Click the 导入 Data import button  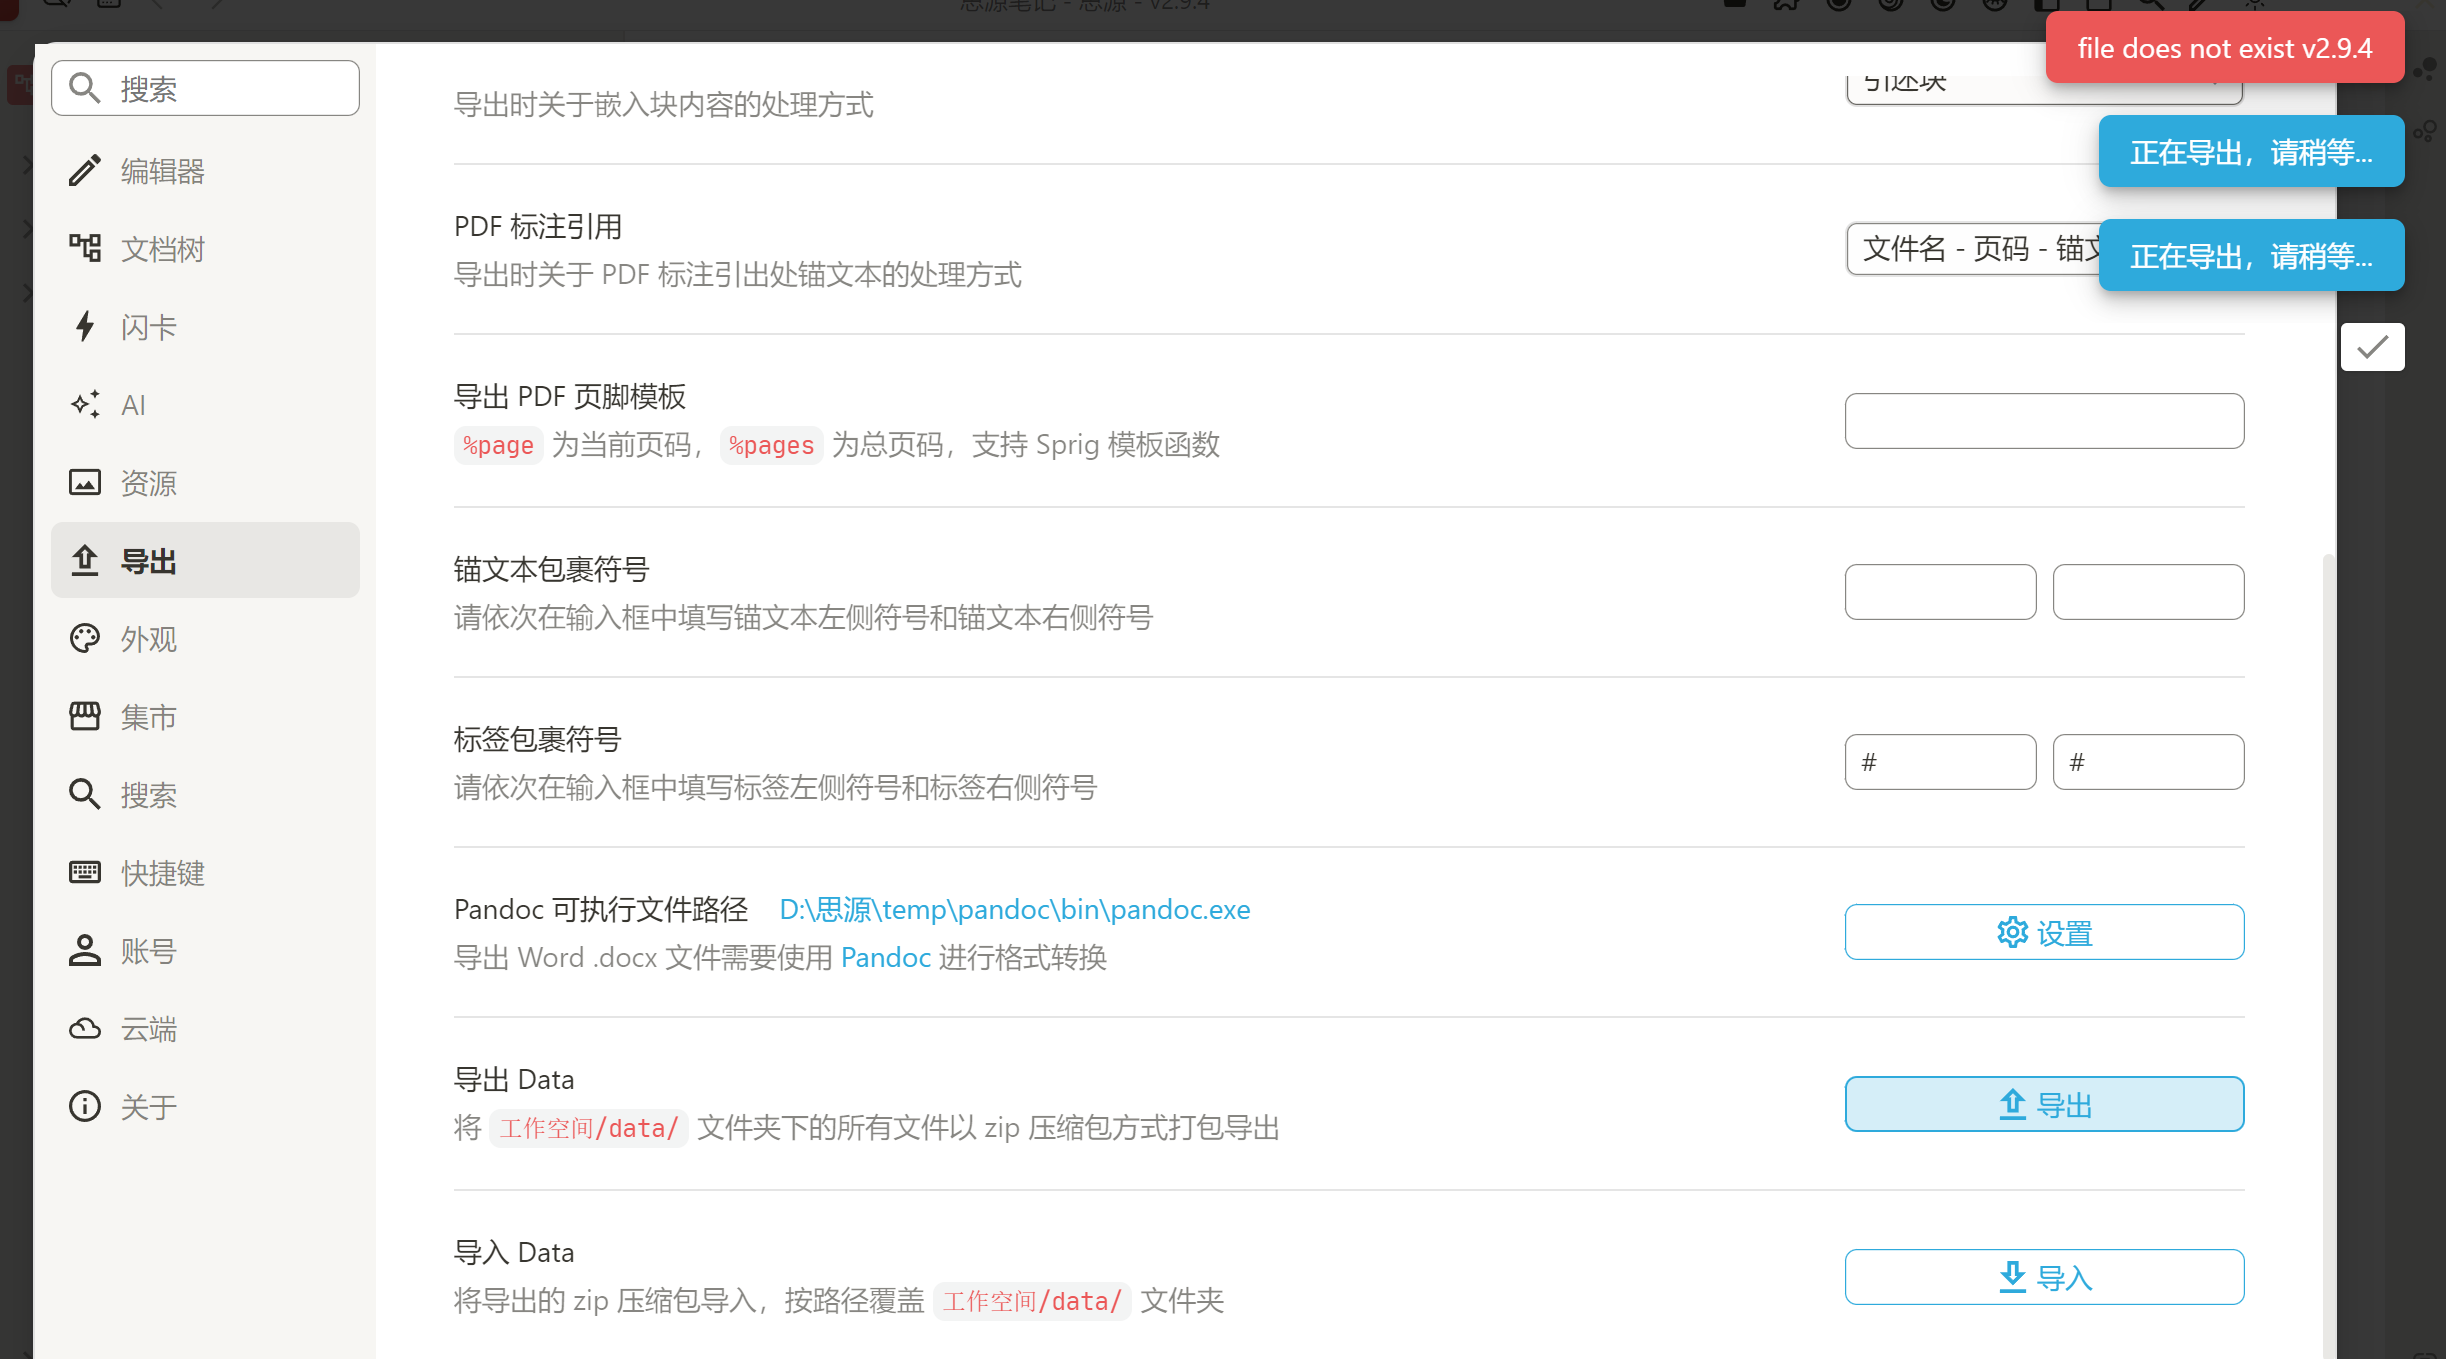click(x=2044, y=1277)
